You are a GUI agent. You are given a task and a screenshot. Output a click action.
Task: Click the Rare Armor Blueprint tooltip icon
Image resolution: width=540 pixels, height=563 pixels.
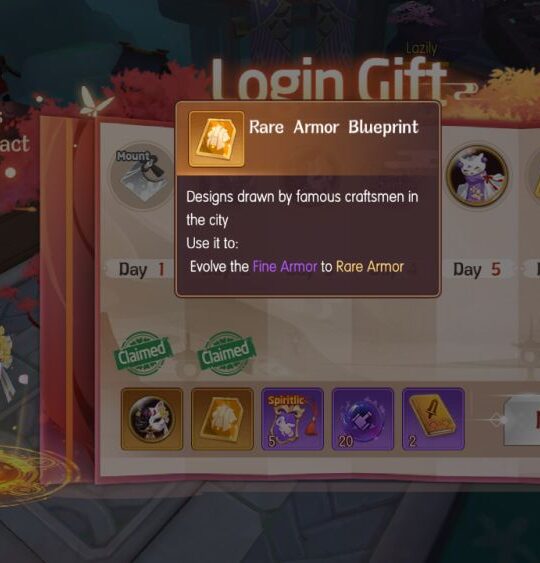coord(217,139)
